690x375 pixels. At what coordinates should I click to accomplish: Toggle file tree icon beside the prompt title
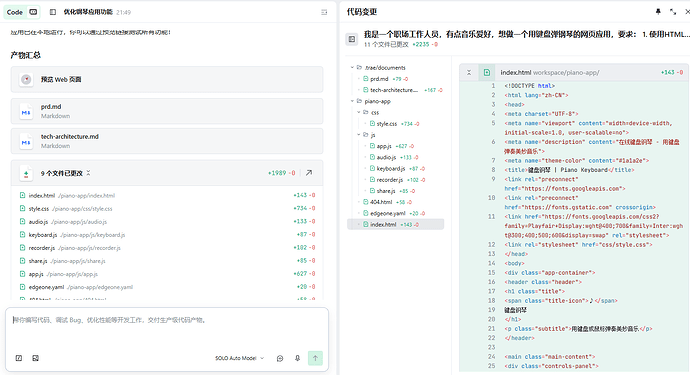tap(352, 39)
